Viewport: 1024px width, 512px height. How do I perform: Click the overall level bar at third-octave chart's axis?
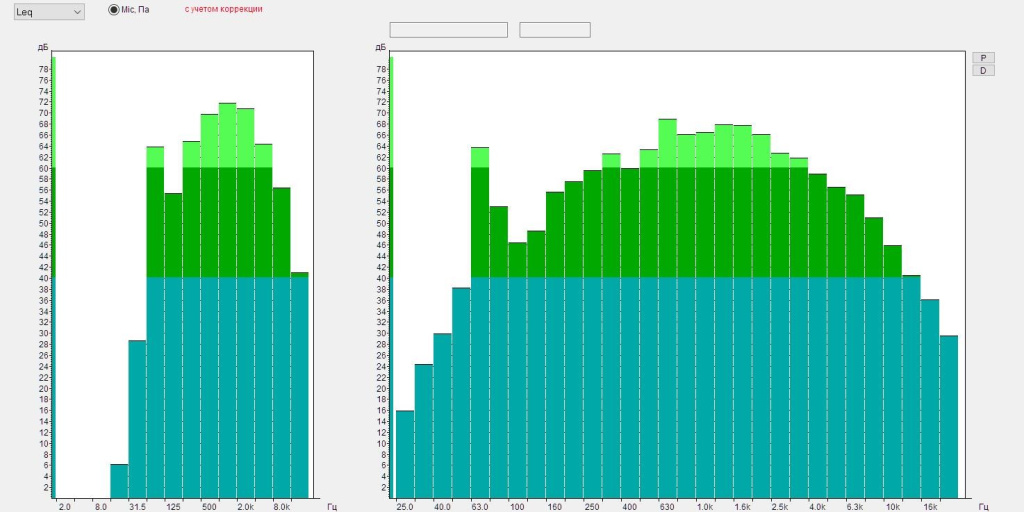pos(391,278)
